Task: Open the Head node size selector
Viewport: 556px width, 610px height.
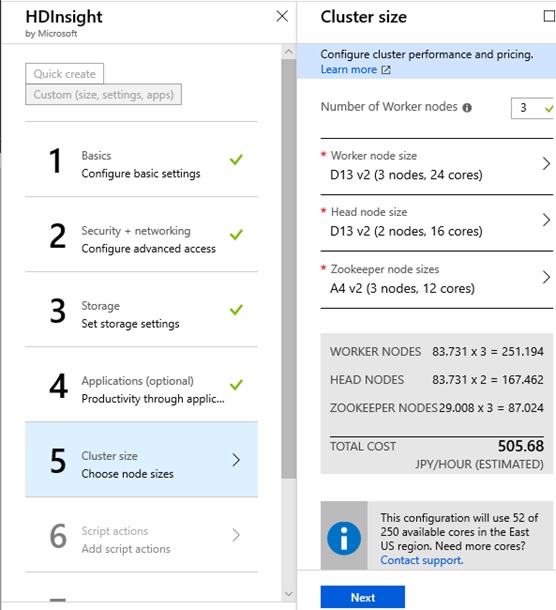Action: tap(437, 223)
